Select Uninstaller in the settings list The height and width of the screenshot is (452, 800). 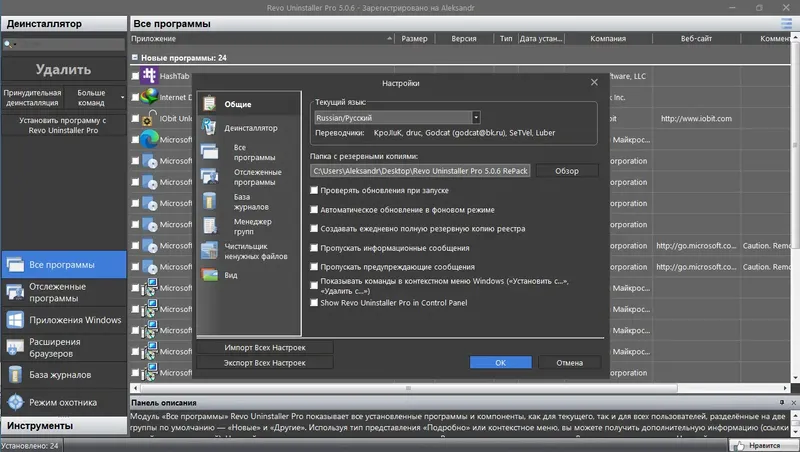251,128
